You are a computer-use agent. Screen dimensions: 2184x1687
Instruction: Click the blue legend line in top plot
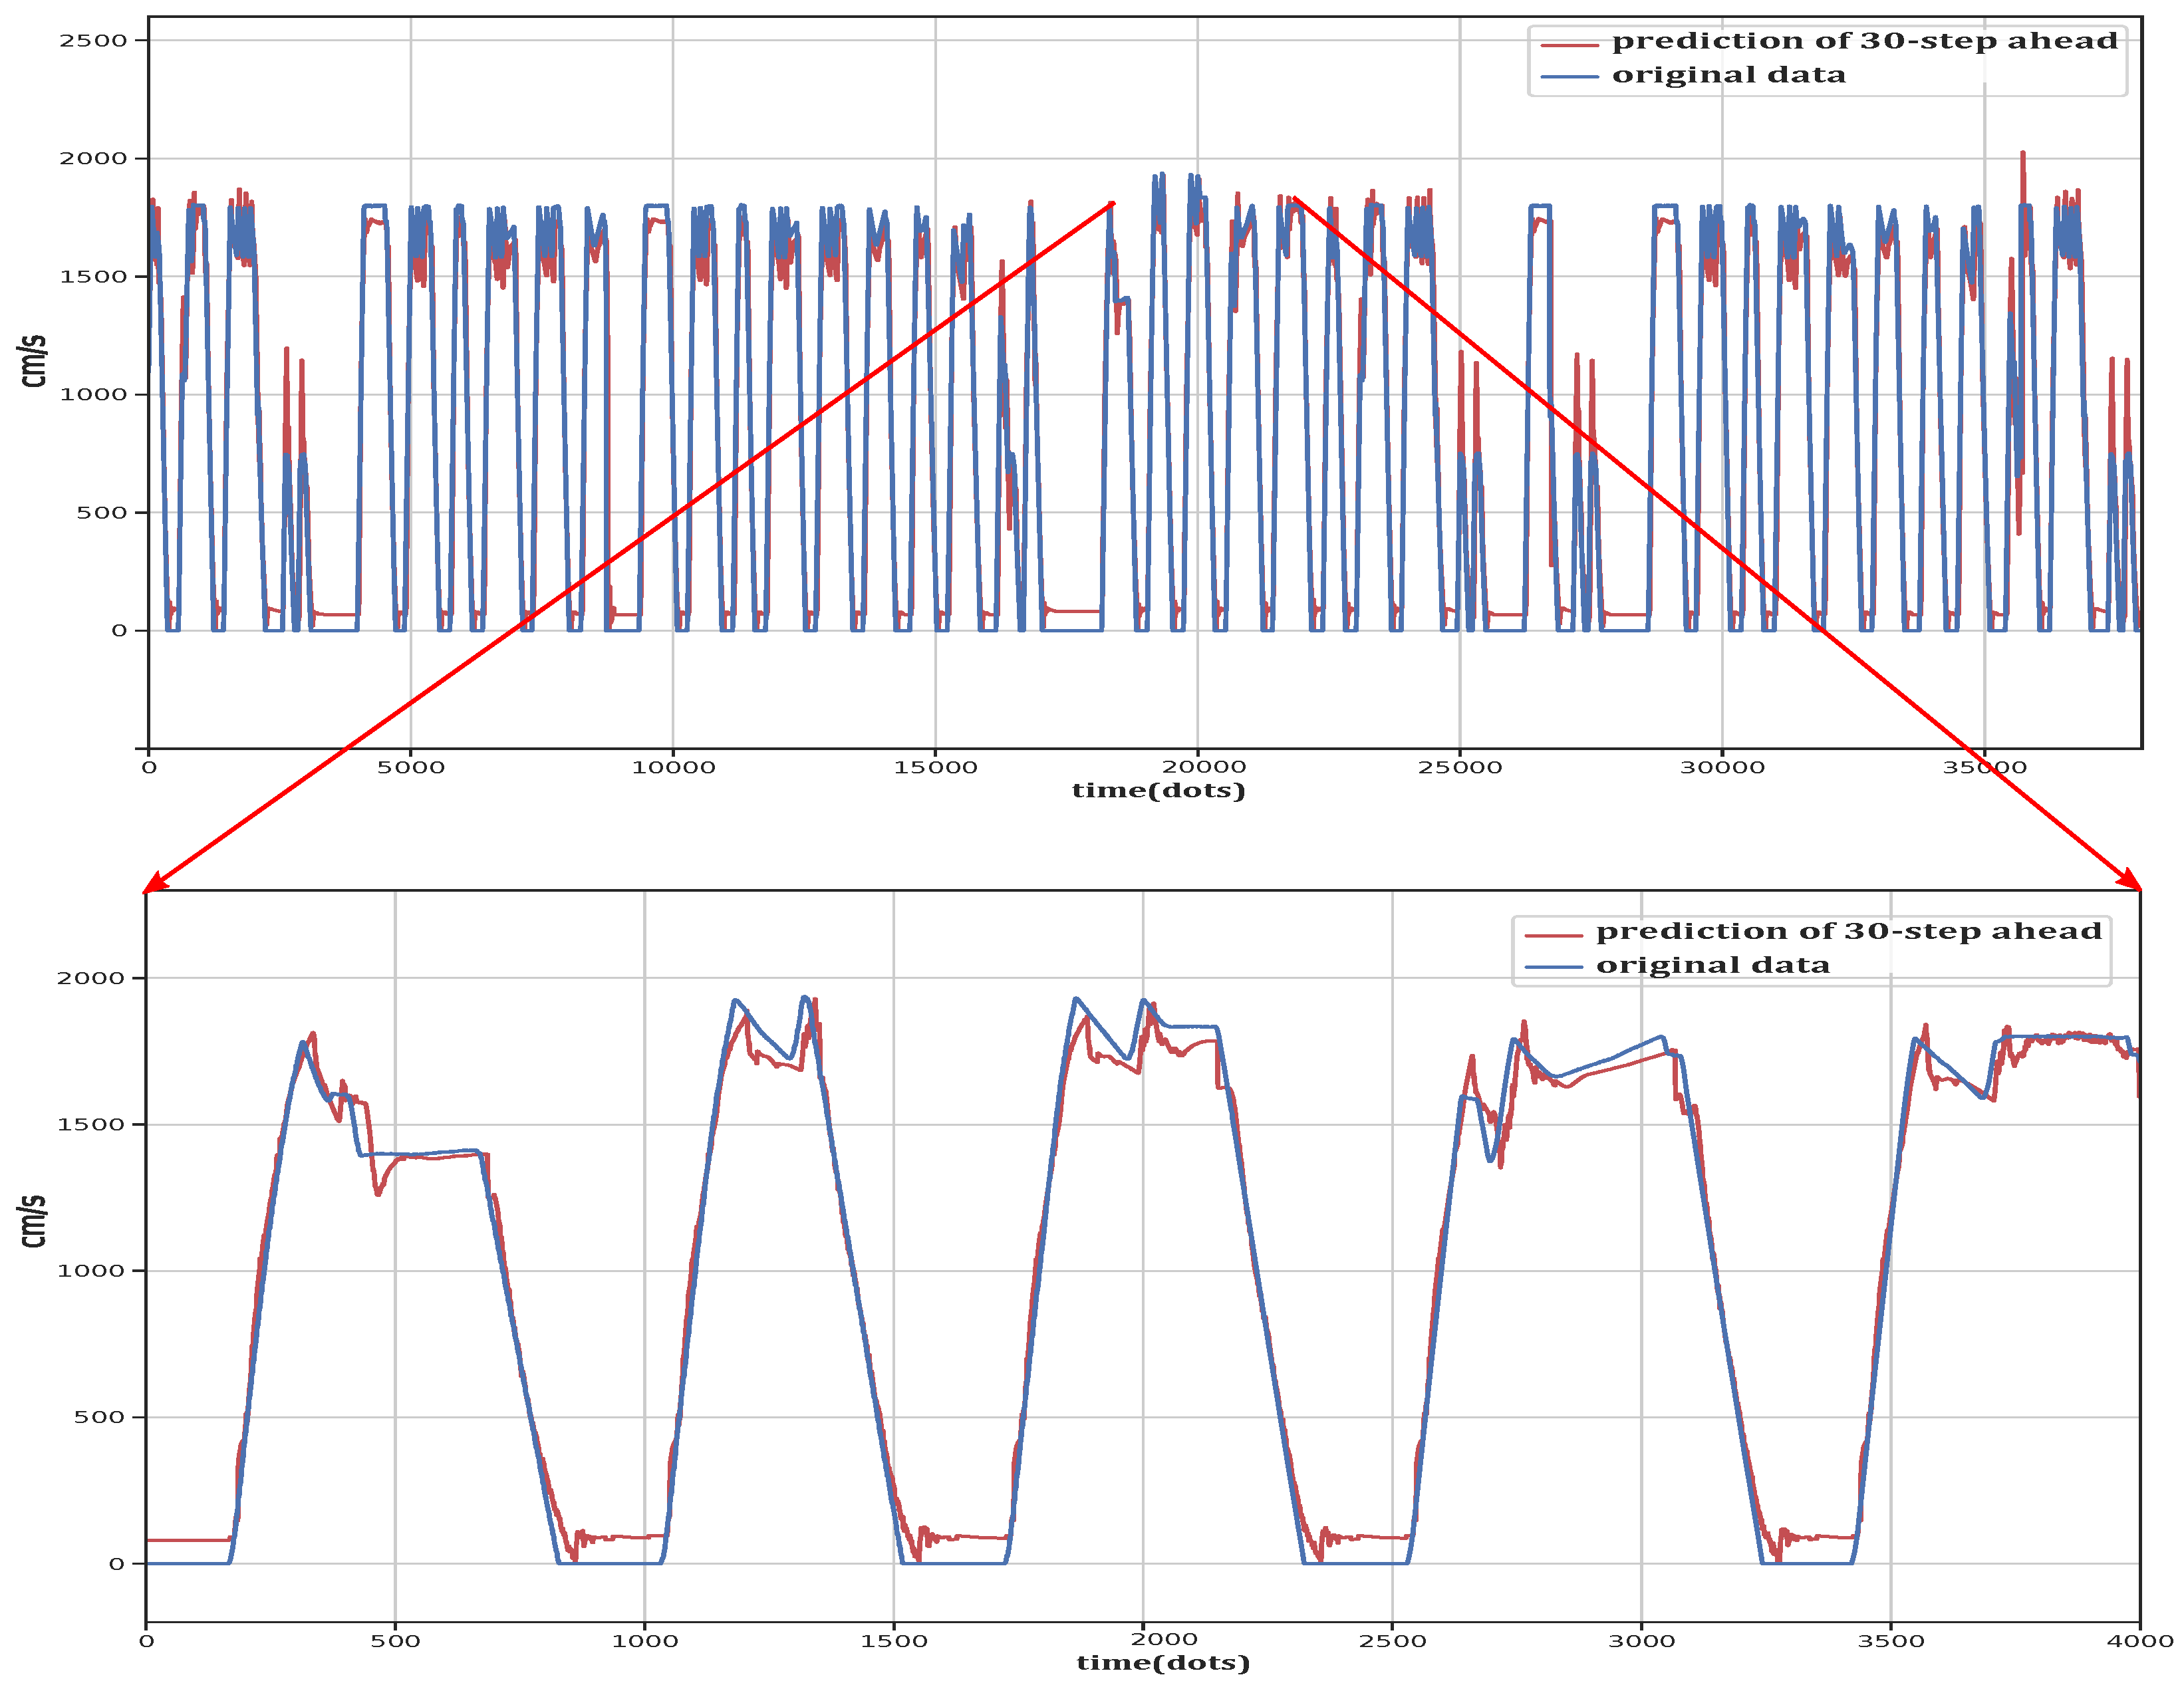[1569, 77]
